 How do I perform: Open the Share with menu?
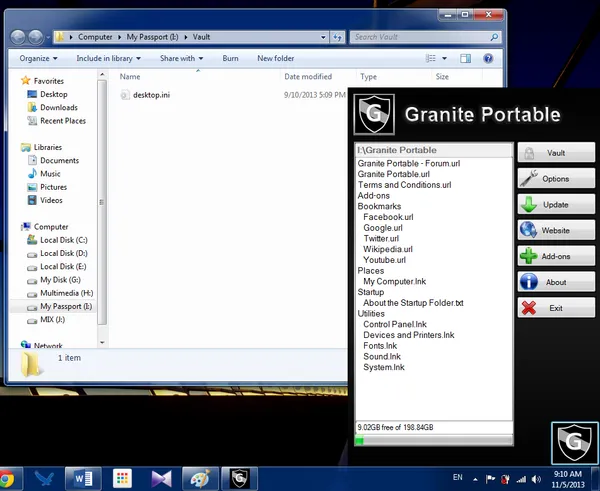coord(181,59)
